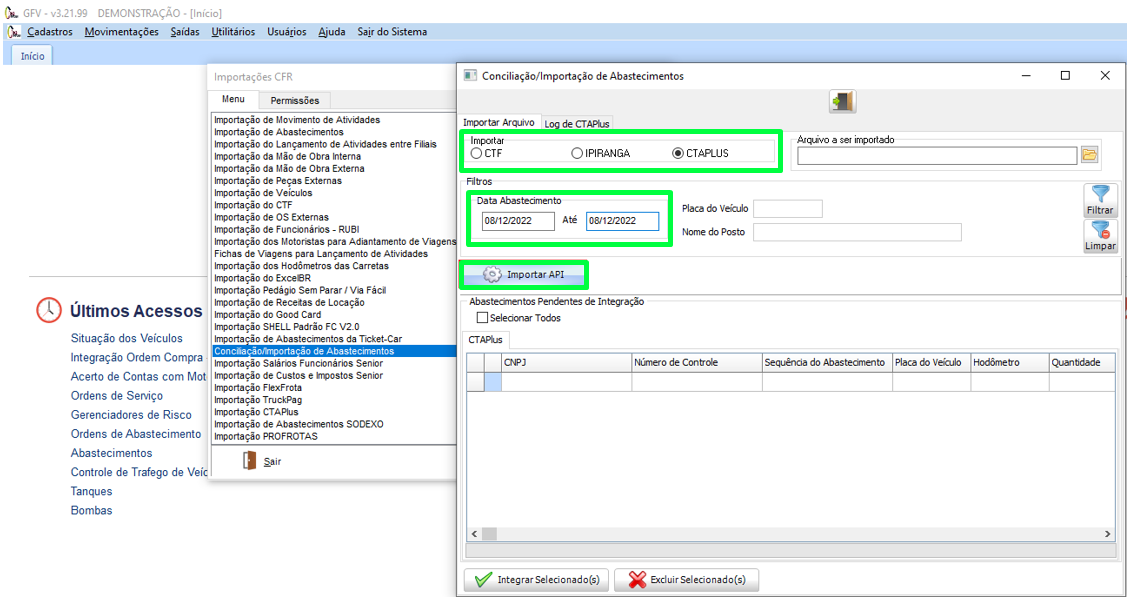This screenshot has width=1136, height=615.
Task: Switch to the Log de CTAPlus tab
Action: click(x=577, y=124)
